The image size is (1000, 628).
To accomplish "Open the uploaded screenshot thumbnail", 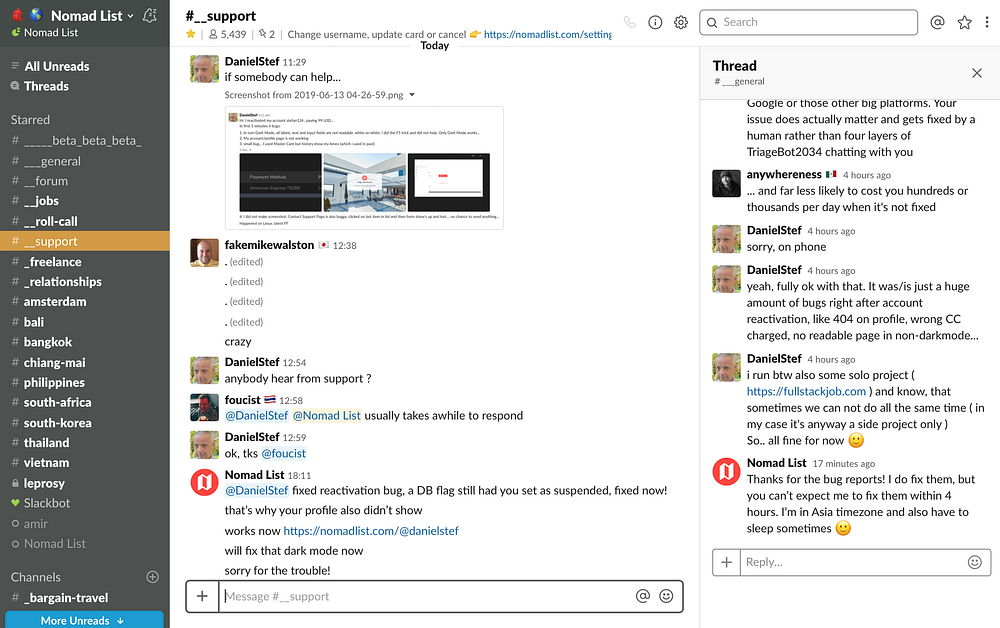I will (x=364, y=168).
